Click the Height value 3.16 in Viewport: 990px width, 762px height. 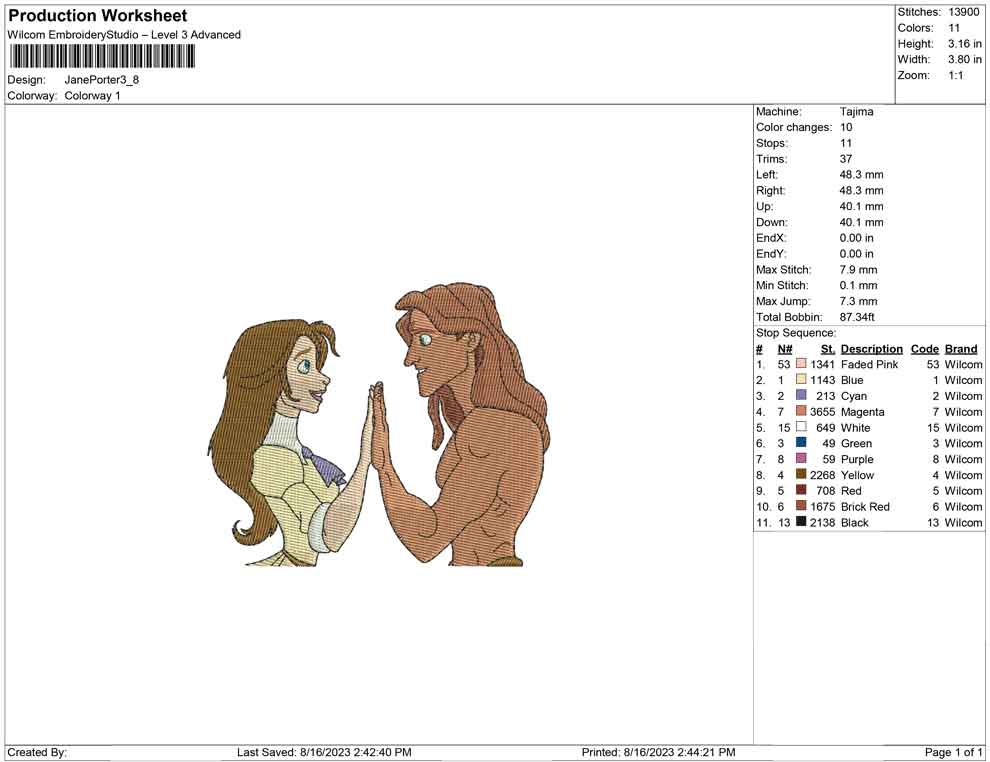point(964,44)
